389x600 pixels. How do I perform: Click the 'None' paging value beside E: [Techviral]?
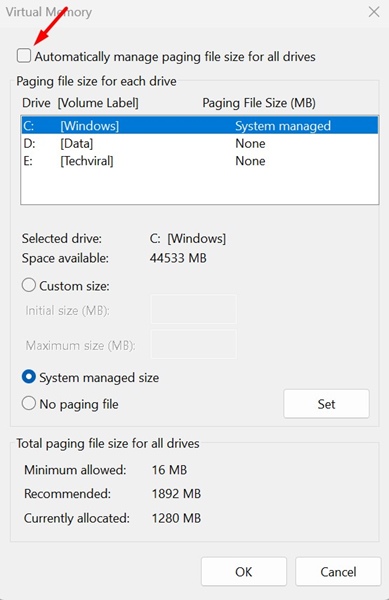[250, 161]
